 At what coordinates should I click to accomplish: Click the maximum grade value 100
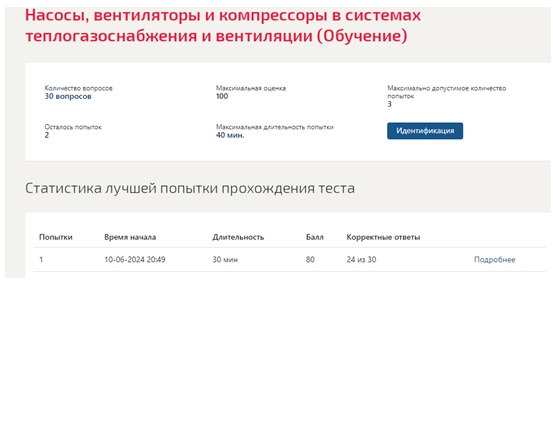[x=222, y=97]
